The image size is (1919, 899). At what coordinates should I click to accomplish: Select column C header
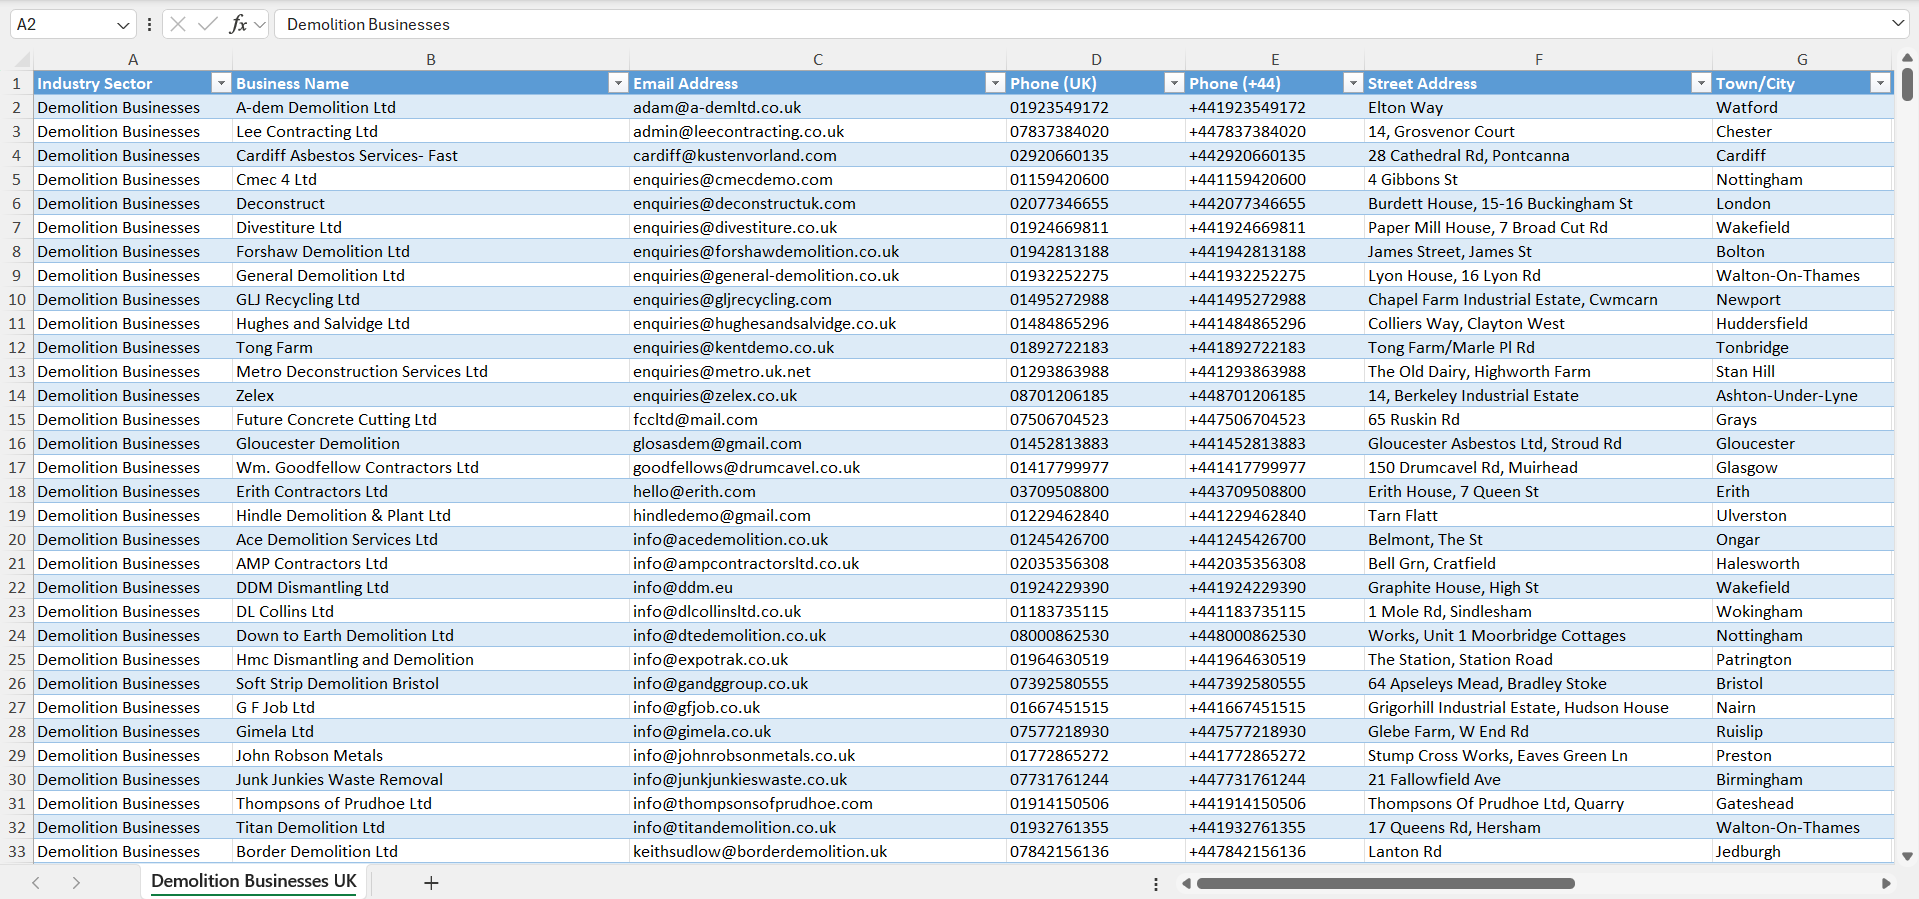pos(818,59)
